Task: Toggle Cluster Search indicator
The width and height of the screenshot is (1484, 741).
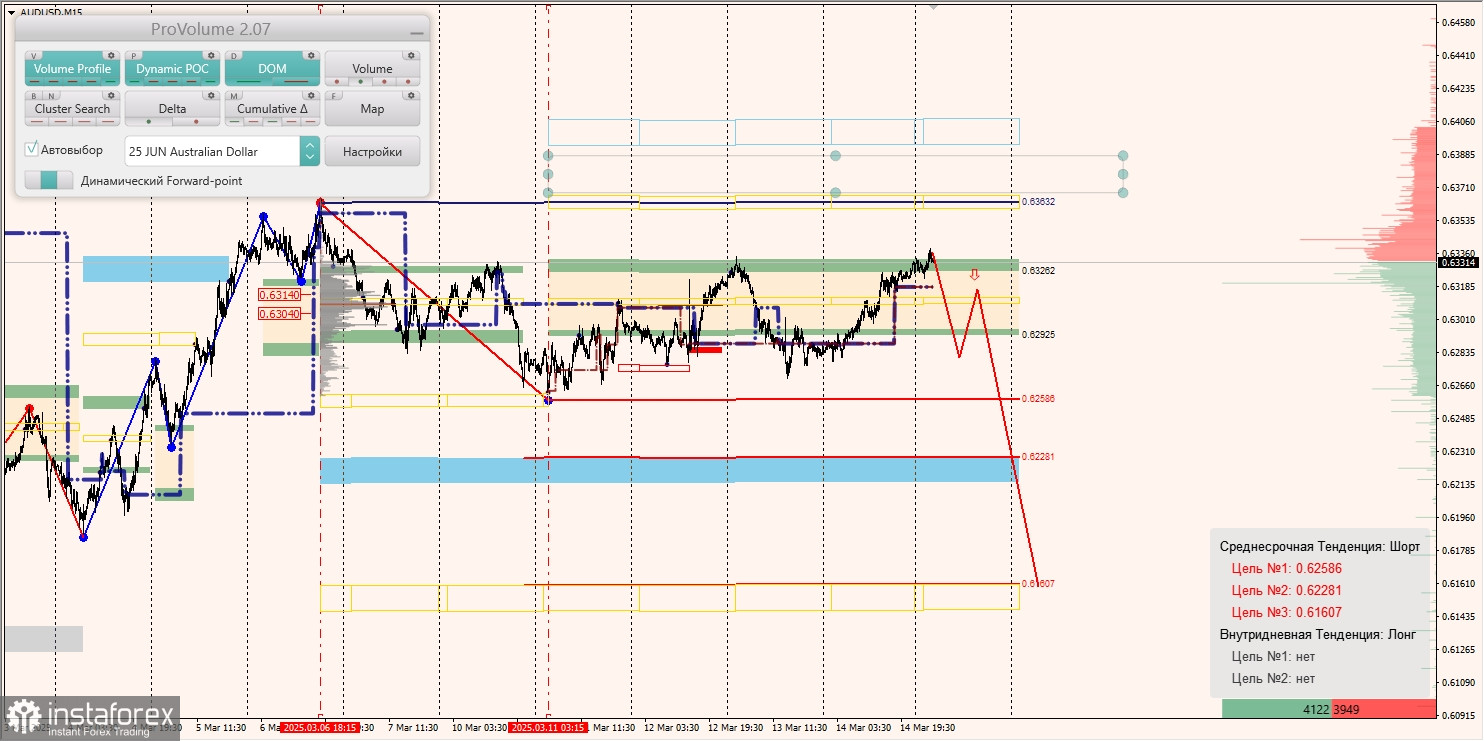Action: pyautogui.click(x=72, y=109)
